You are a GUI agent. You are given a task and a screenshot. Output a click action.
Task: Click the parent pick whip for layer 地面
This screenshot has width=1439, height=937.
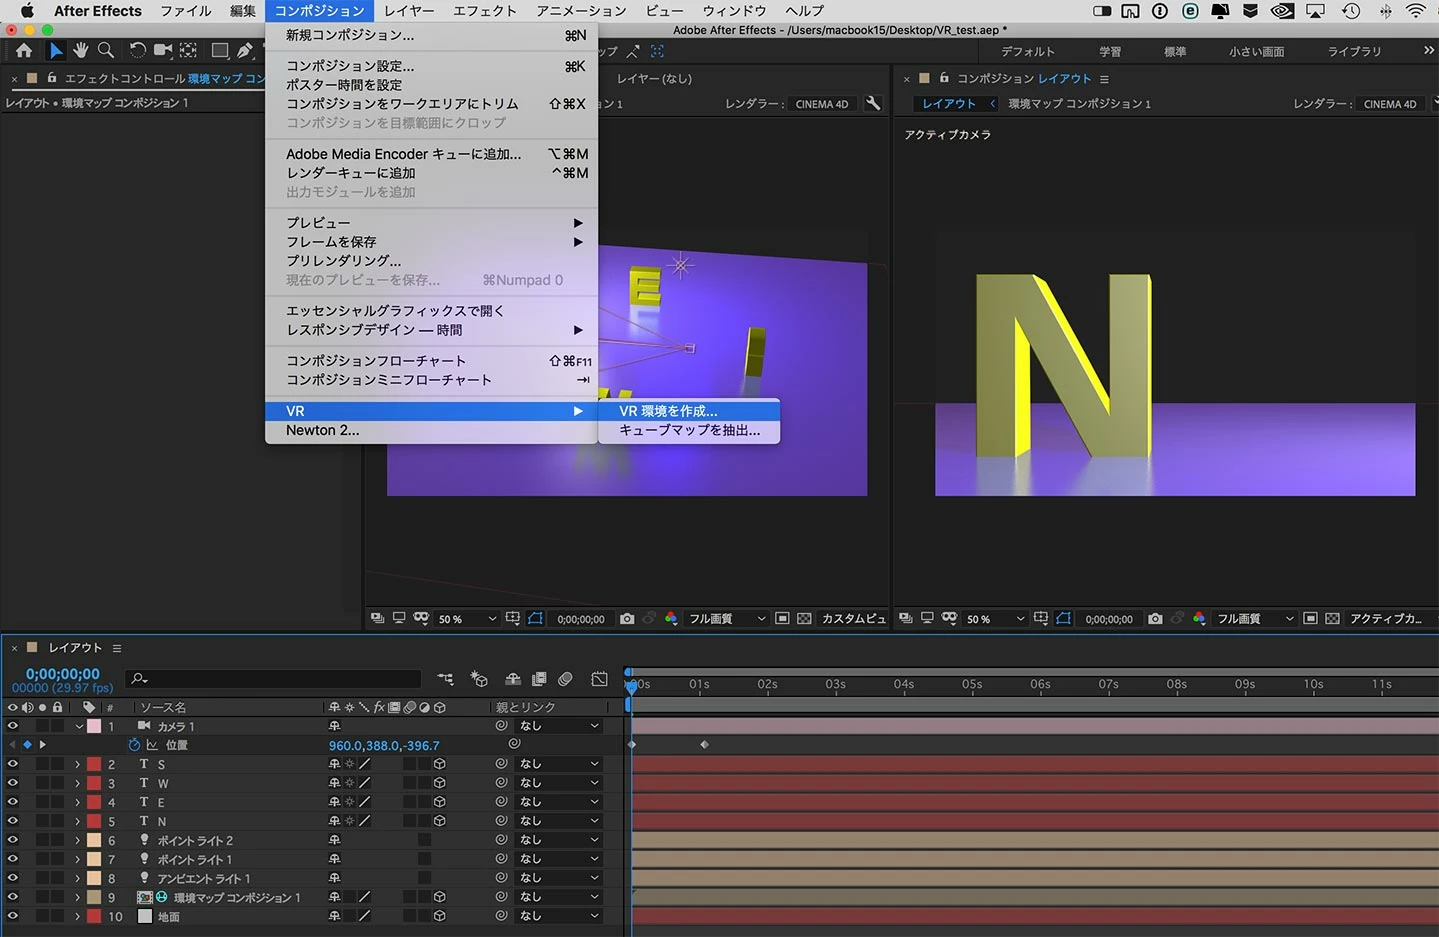coord(502,916)
